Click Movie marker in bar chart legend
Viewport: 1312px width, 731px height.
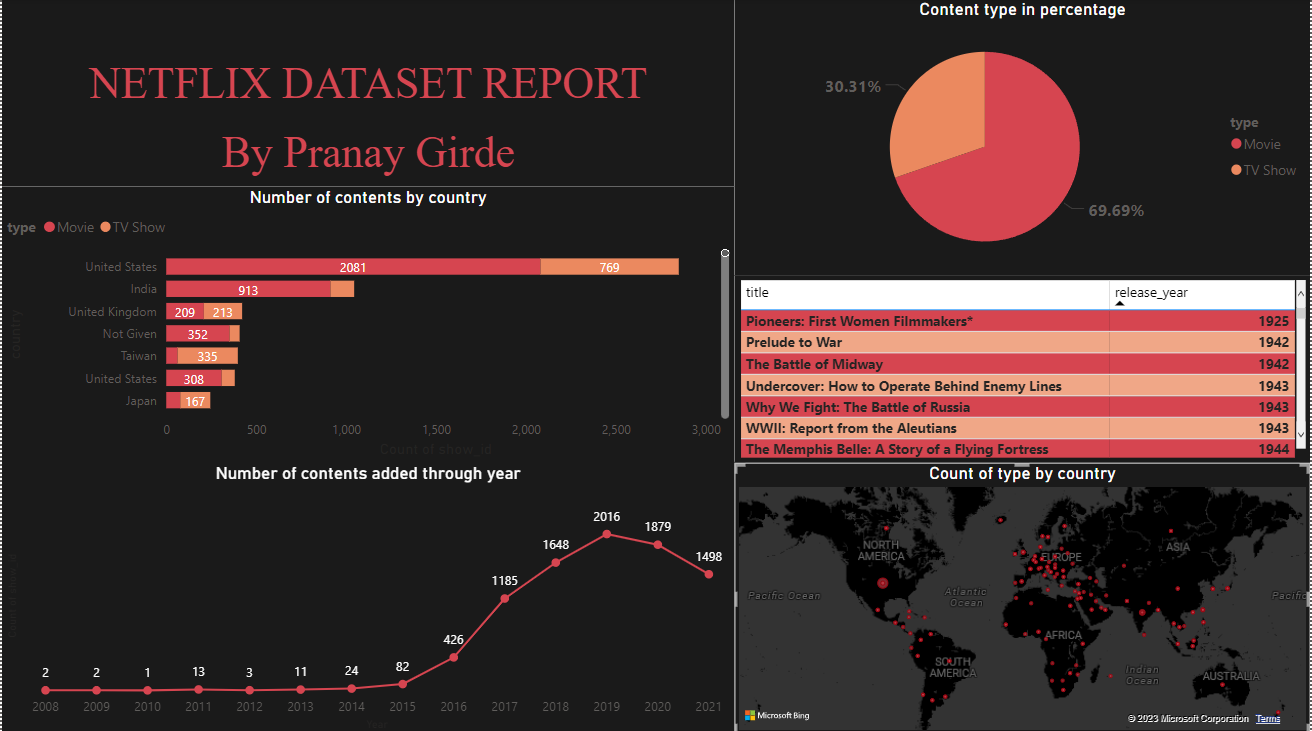[x=49, y=227]
